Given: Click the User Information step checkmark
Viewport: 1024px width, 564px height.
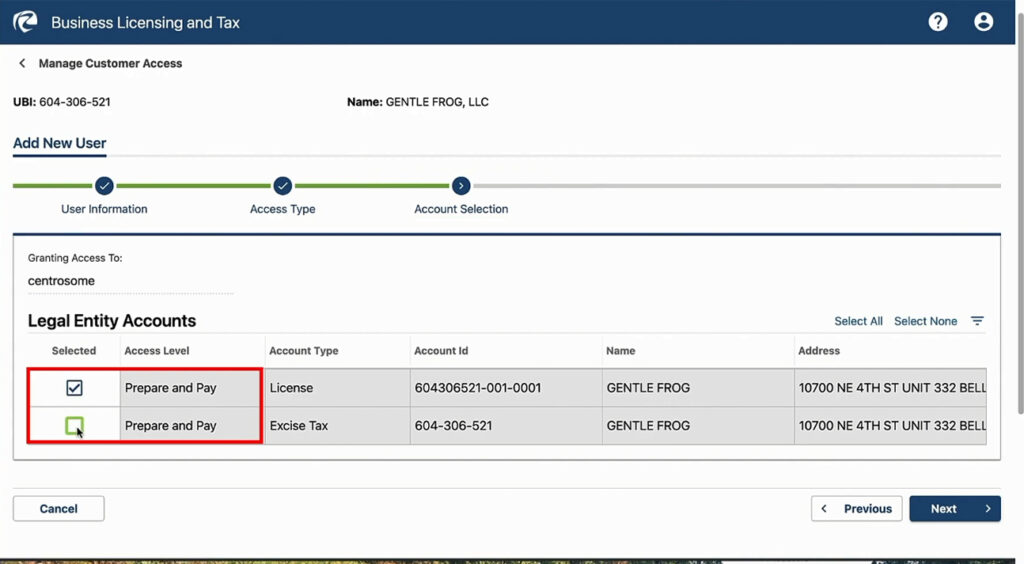Looking at the screenshot, I should [x=104, y=185].
